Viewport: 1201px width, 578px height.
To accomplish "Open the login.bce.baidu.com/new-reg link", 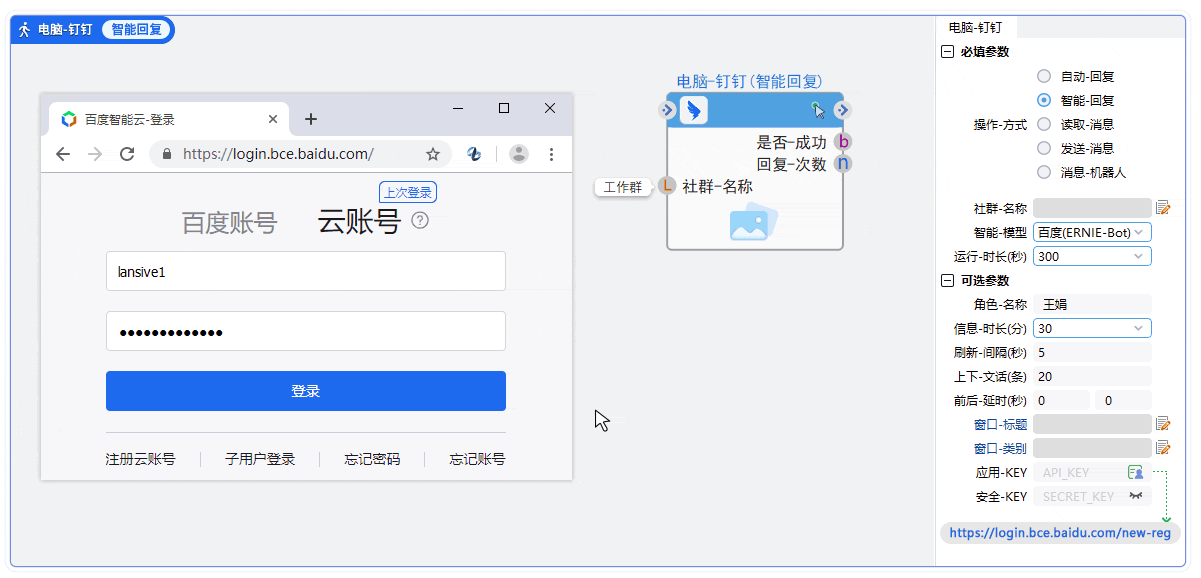I will click(x=1059, y=533).
